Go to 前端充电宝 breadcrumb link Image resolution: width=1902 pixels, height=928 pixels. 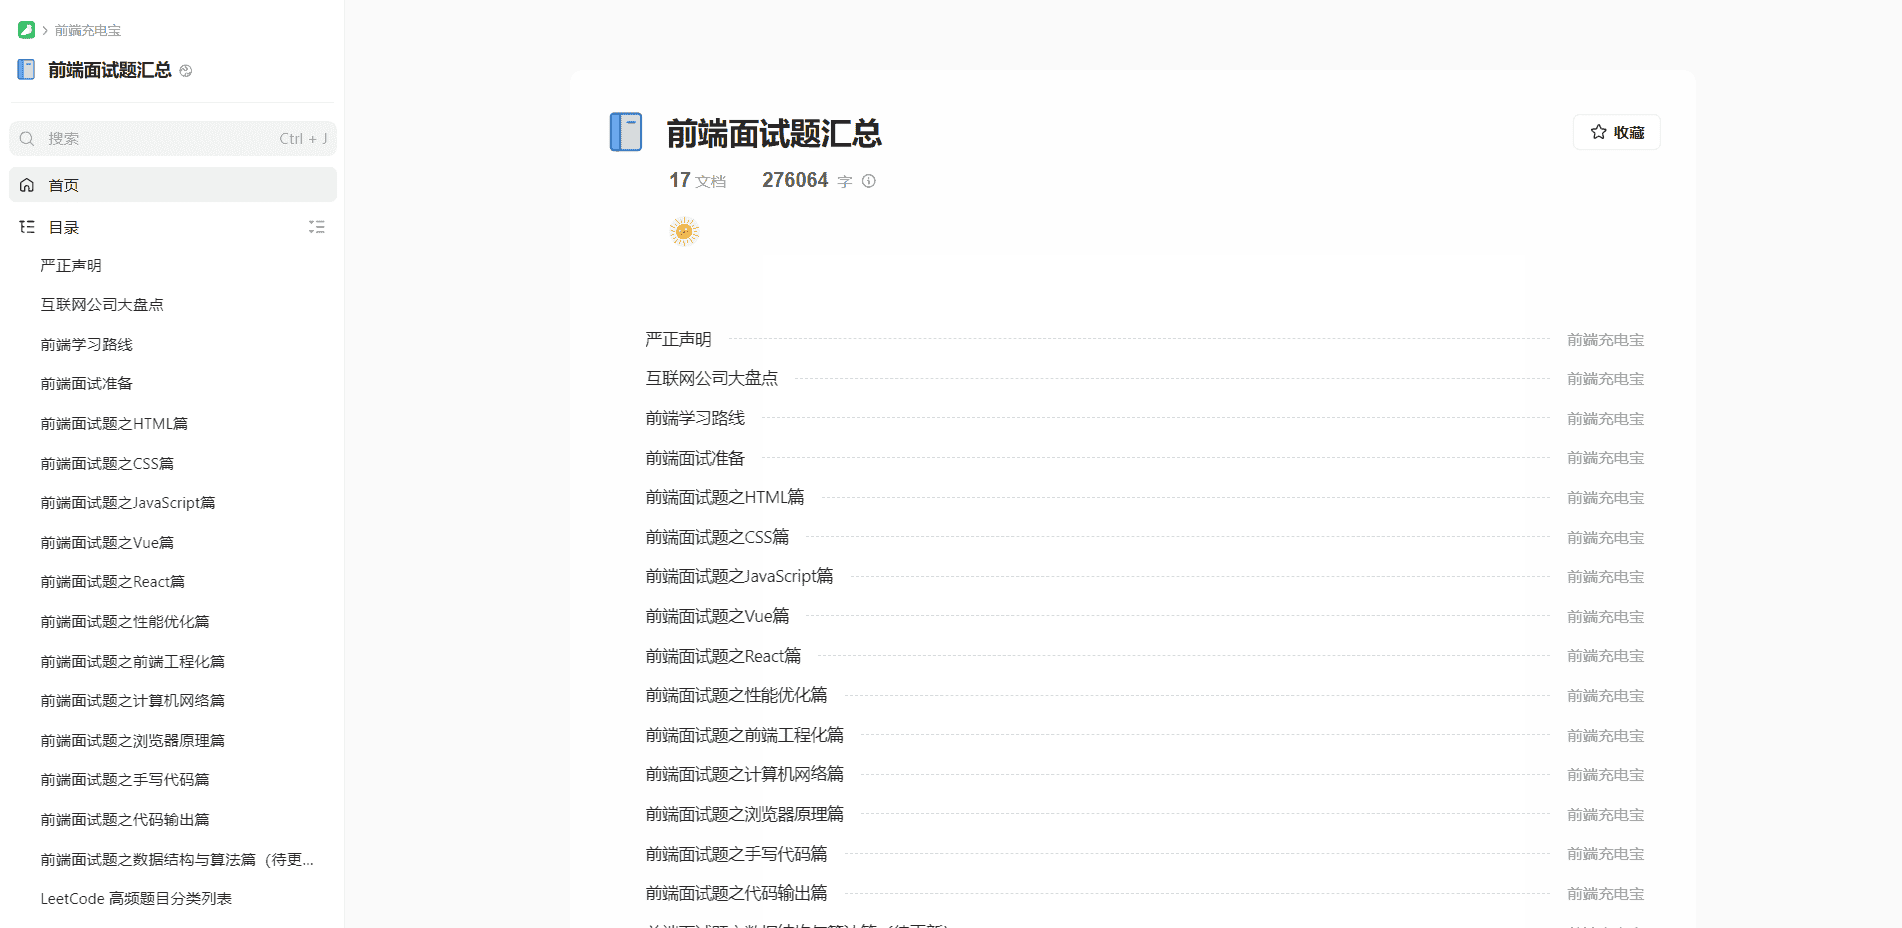coord(88,30)
